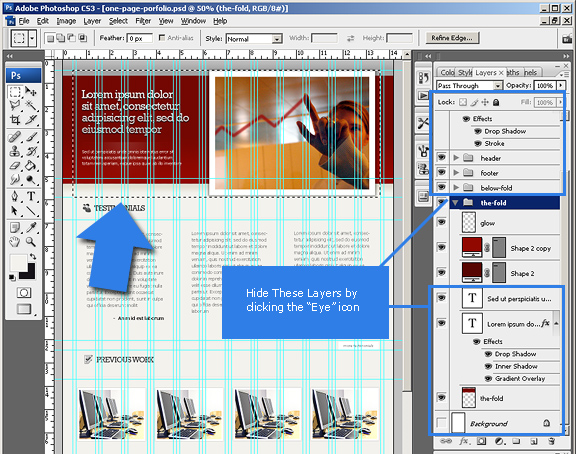
Task: Select the Healing Brush tool
Action: click(15, 137)
